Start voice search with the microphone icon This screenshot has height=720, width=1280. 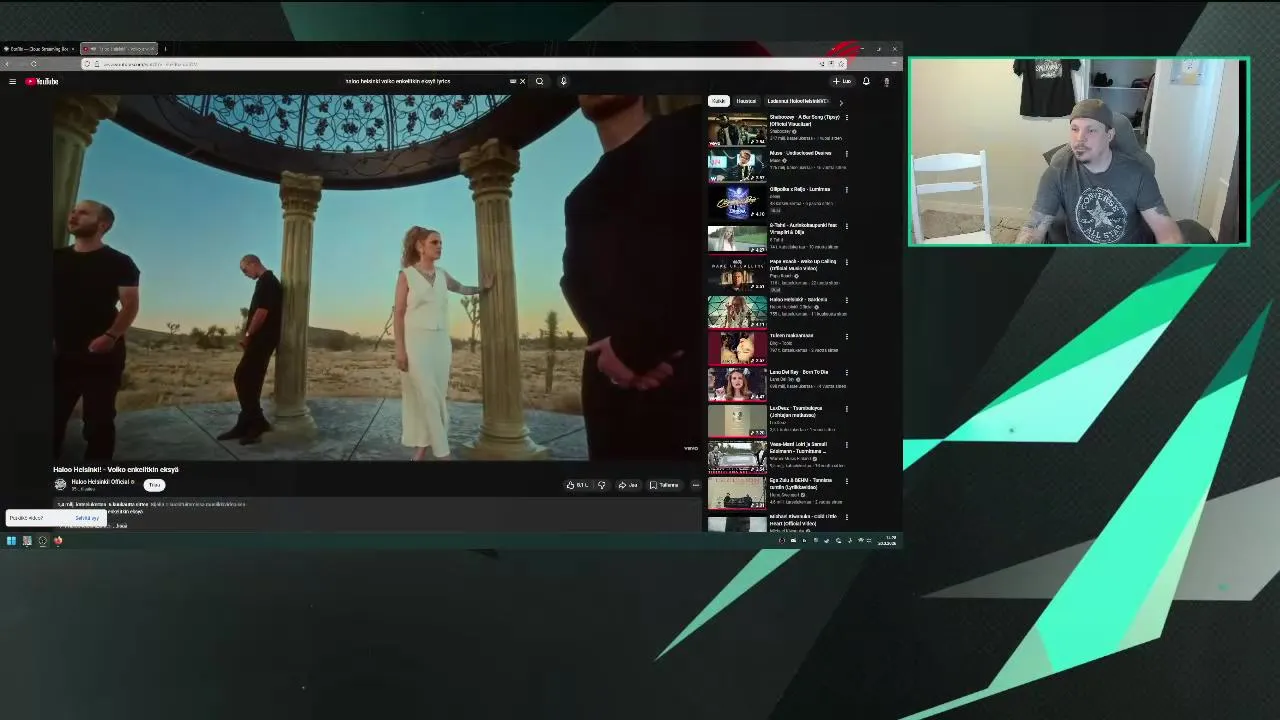tap(563, 81)
